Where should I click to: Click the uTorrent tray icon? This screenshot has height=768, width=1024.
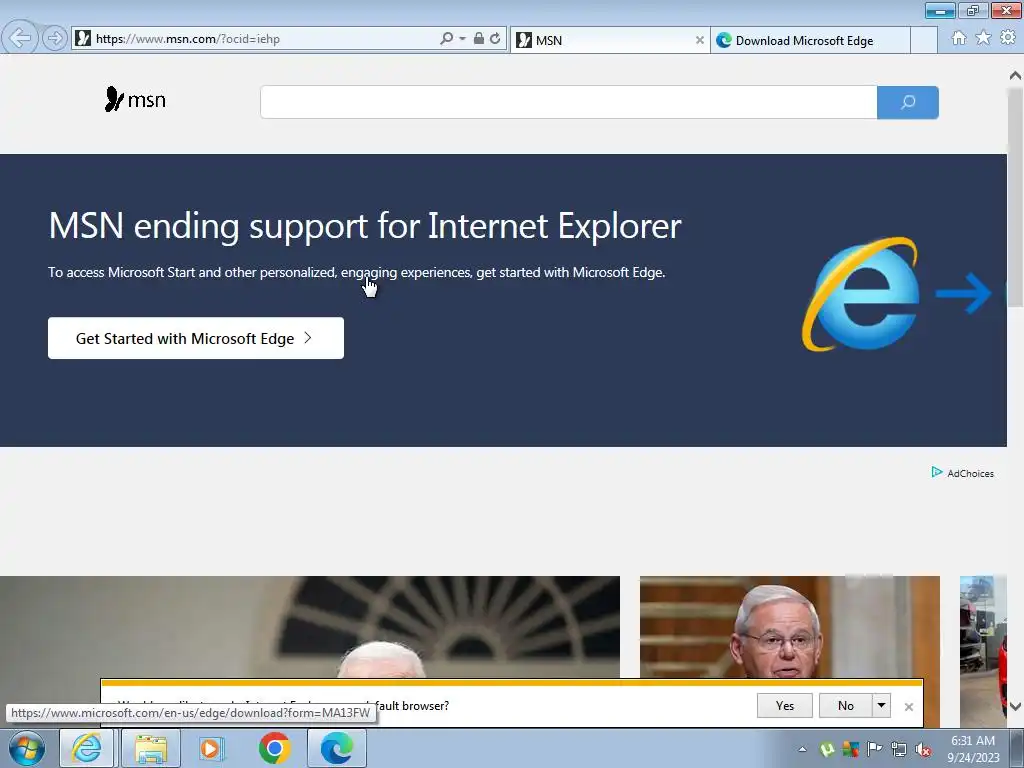(x=827, y=749)
